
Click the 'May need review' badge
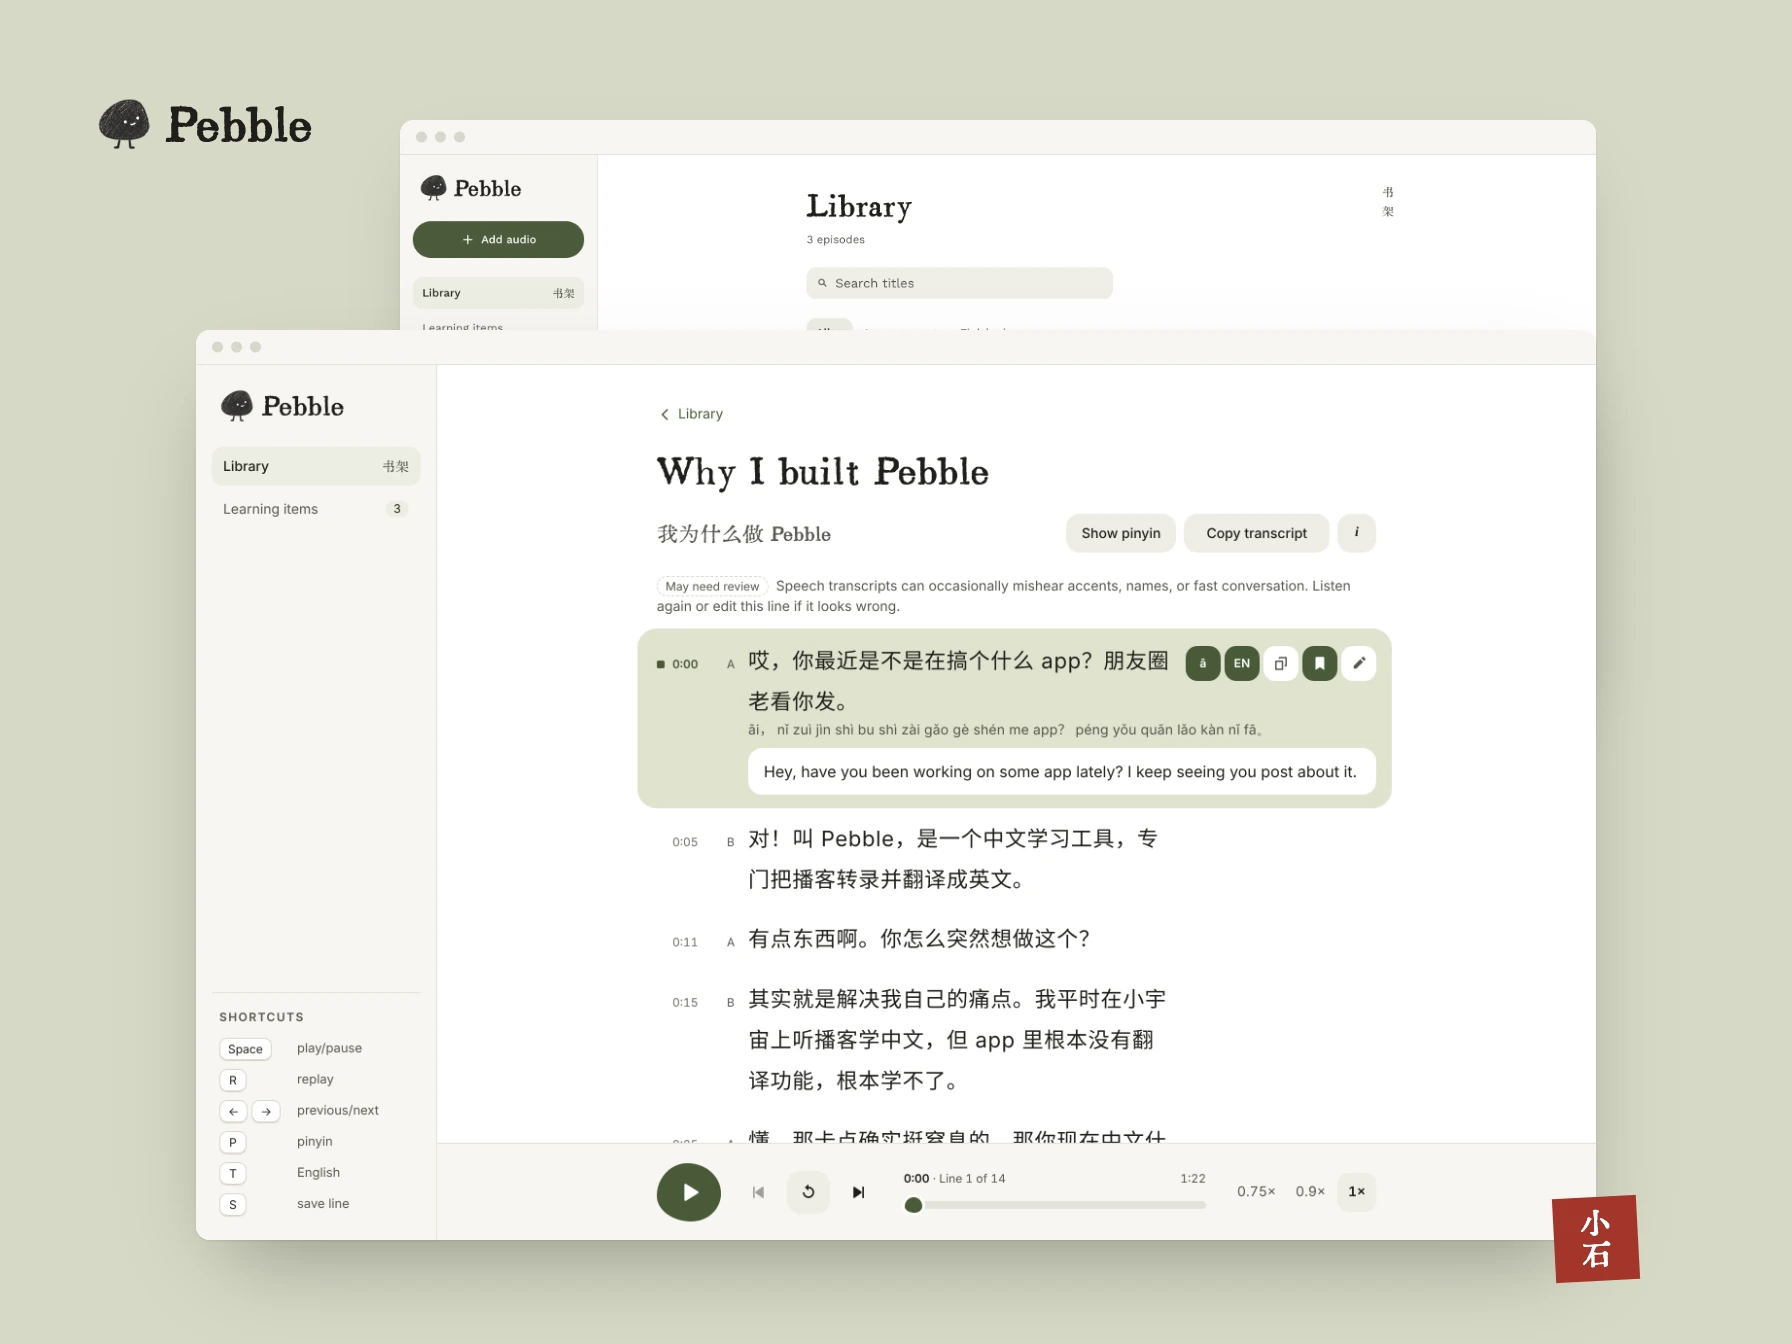[x=712, y=586]
